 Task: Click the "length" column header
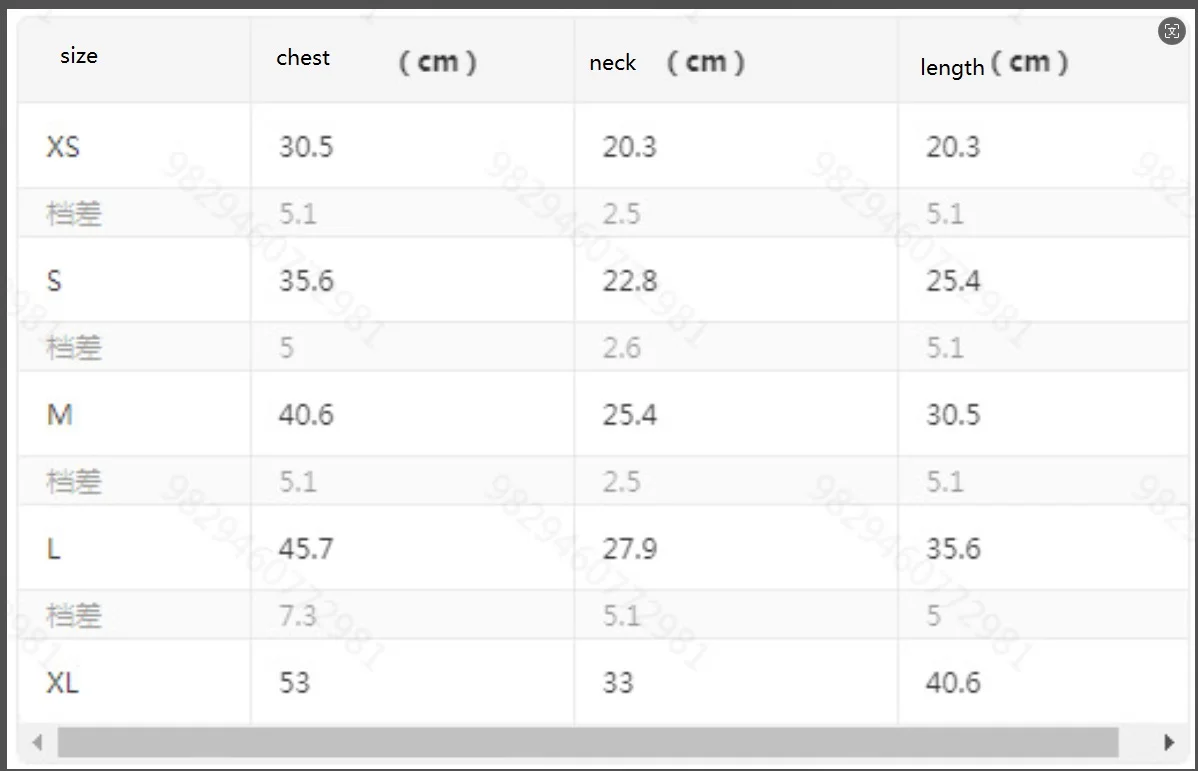952,68
